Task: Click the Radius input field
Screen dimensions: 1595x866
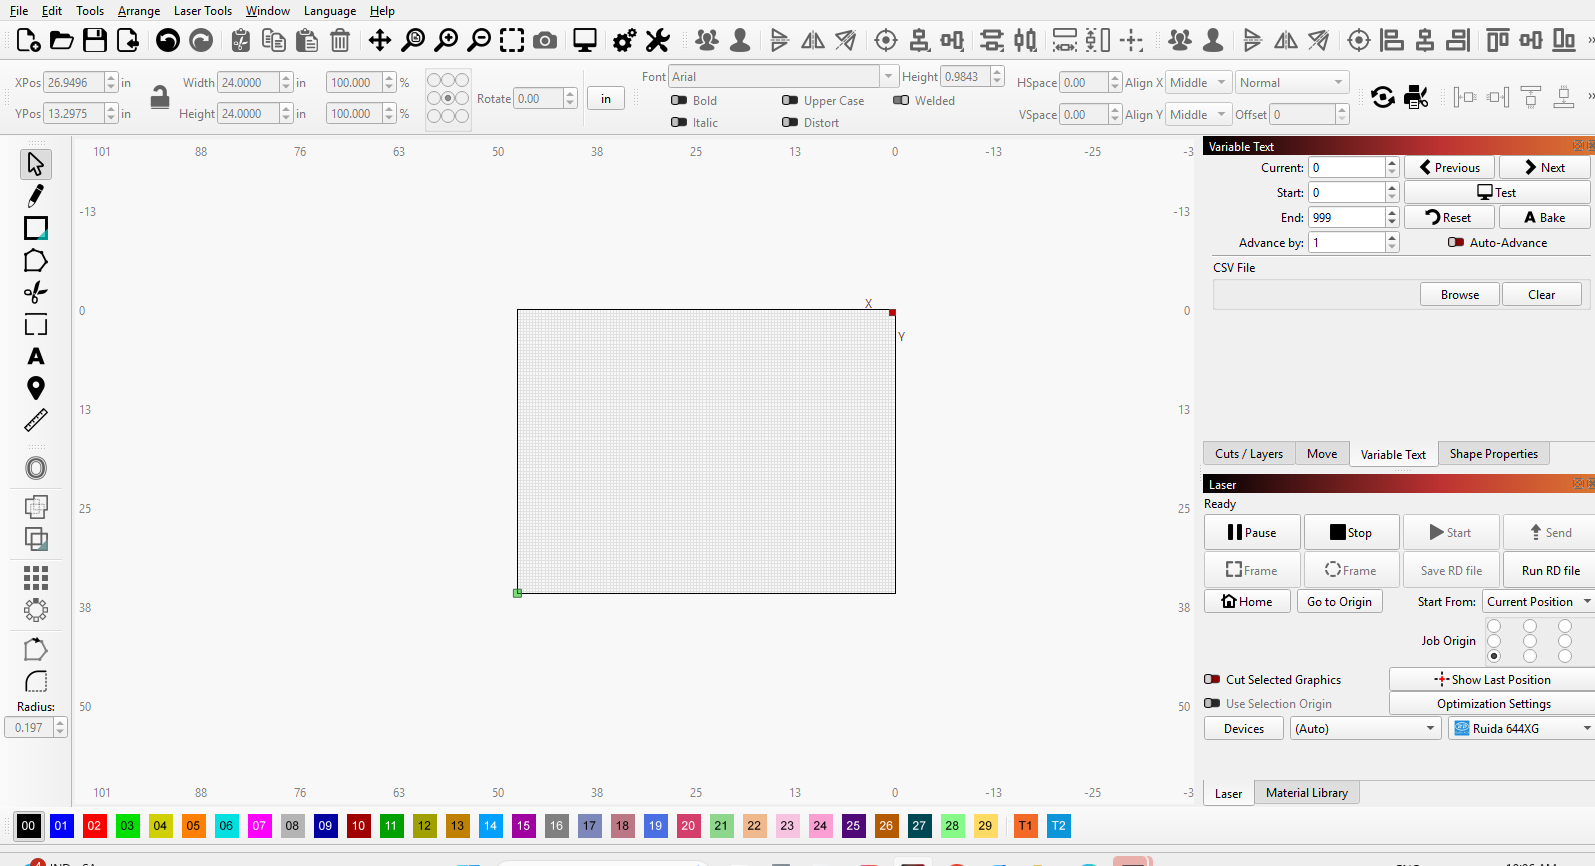Action: point(30,728)
